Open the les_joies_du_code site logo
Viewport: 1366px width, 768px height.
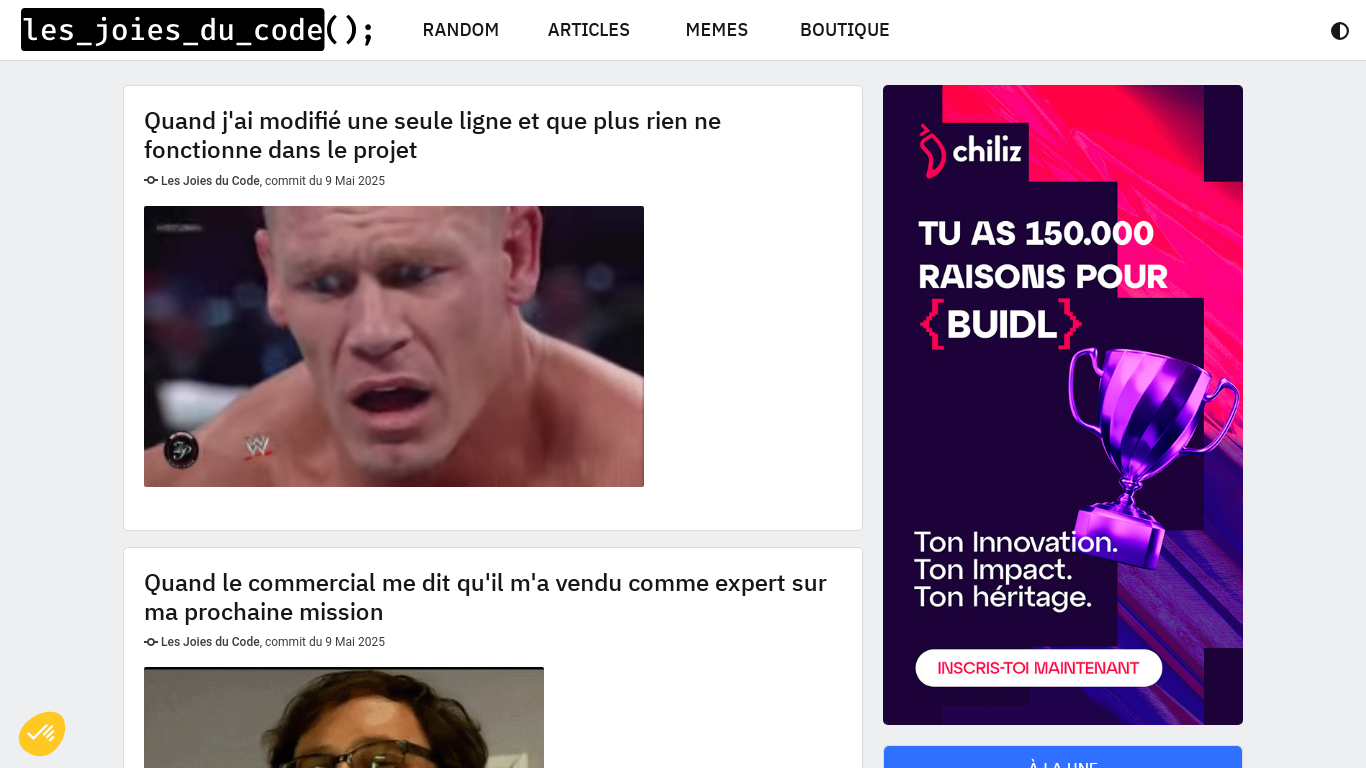198,30
